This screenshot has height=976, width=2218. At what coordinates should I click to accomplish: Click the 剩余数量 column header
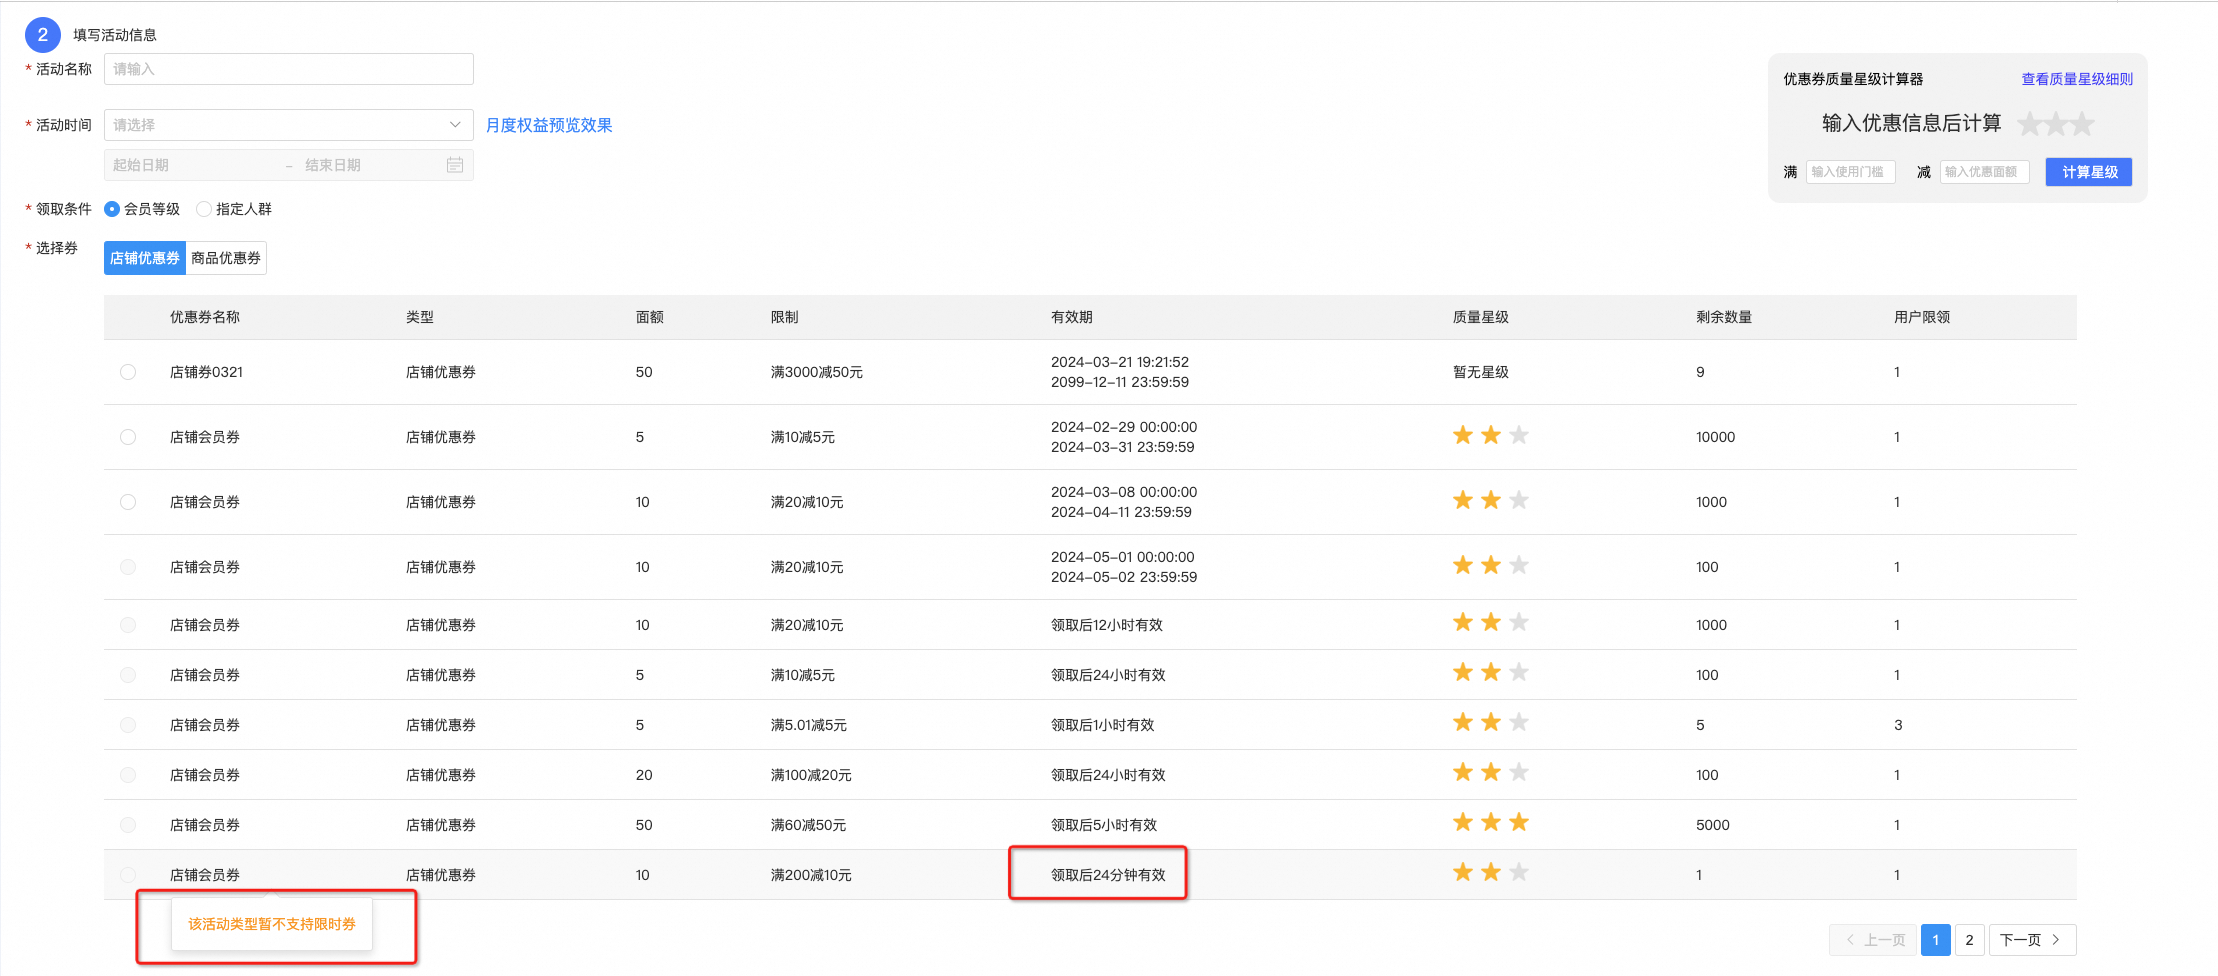tap(1724, 317)
